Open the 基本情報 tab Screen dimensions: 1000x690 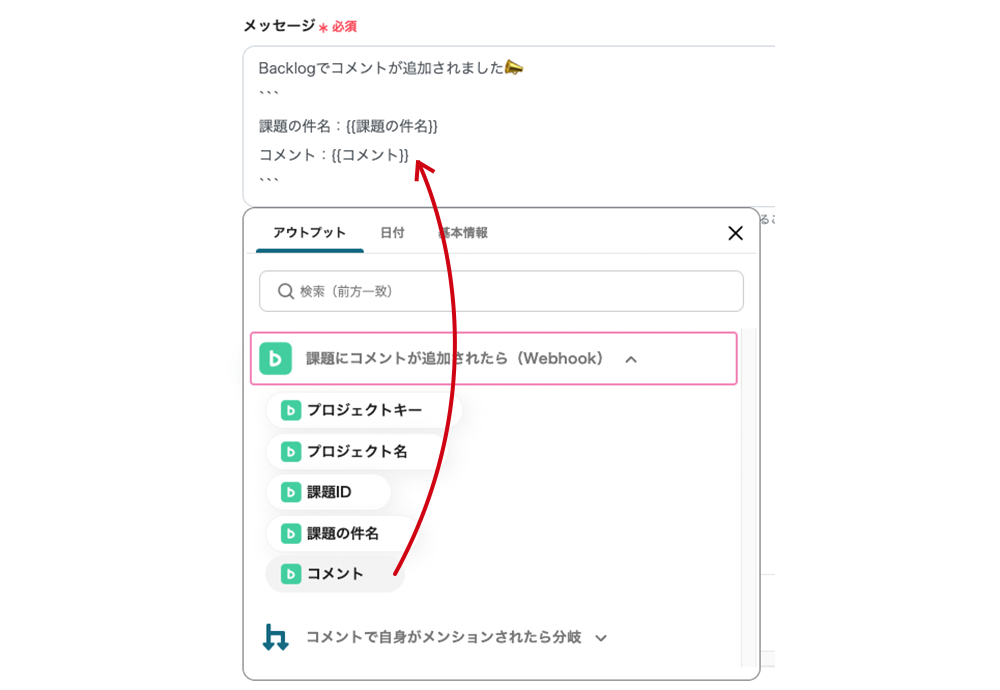pos(464,233)
